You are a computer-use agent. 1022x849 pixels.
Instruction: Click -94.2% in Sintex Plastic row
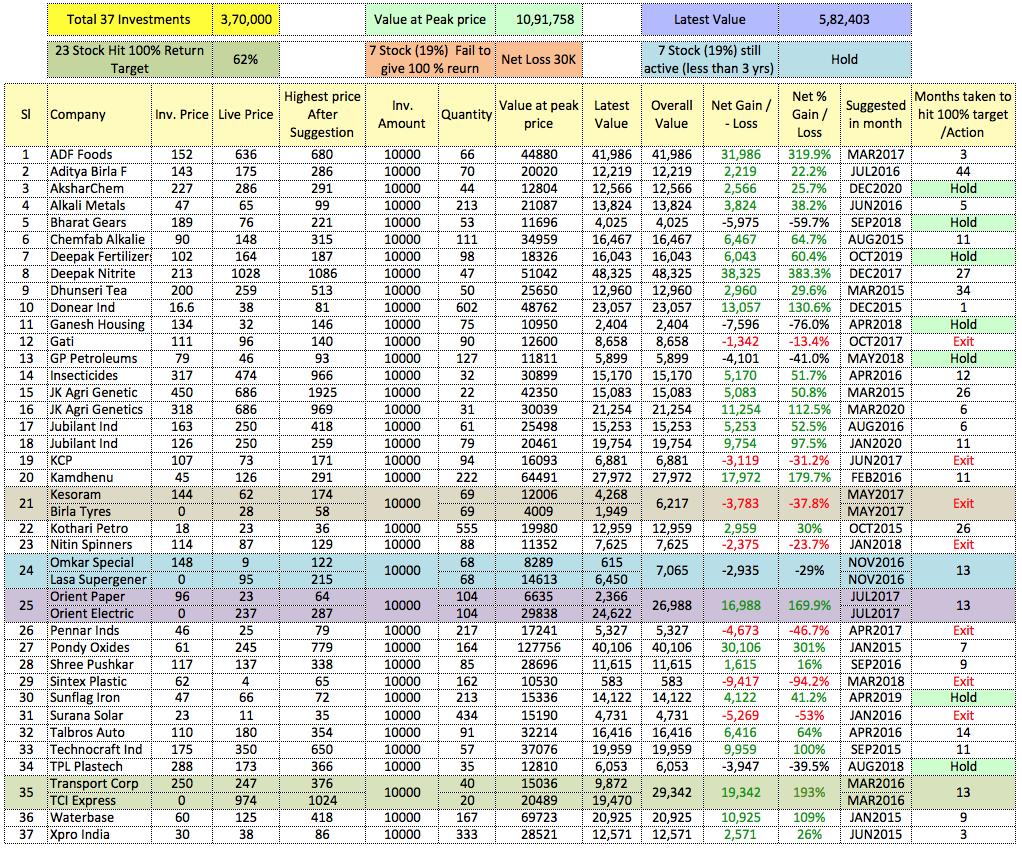(x=810, y=682)
